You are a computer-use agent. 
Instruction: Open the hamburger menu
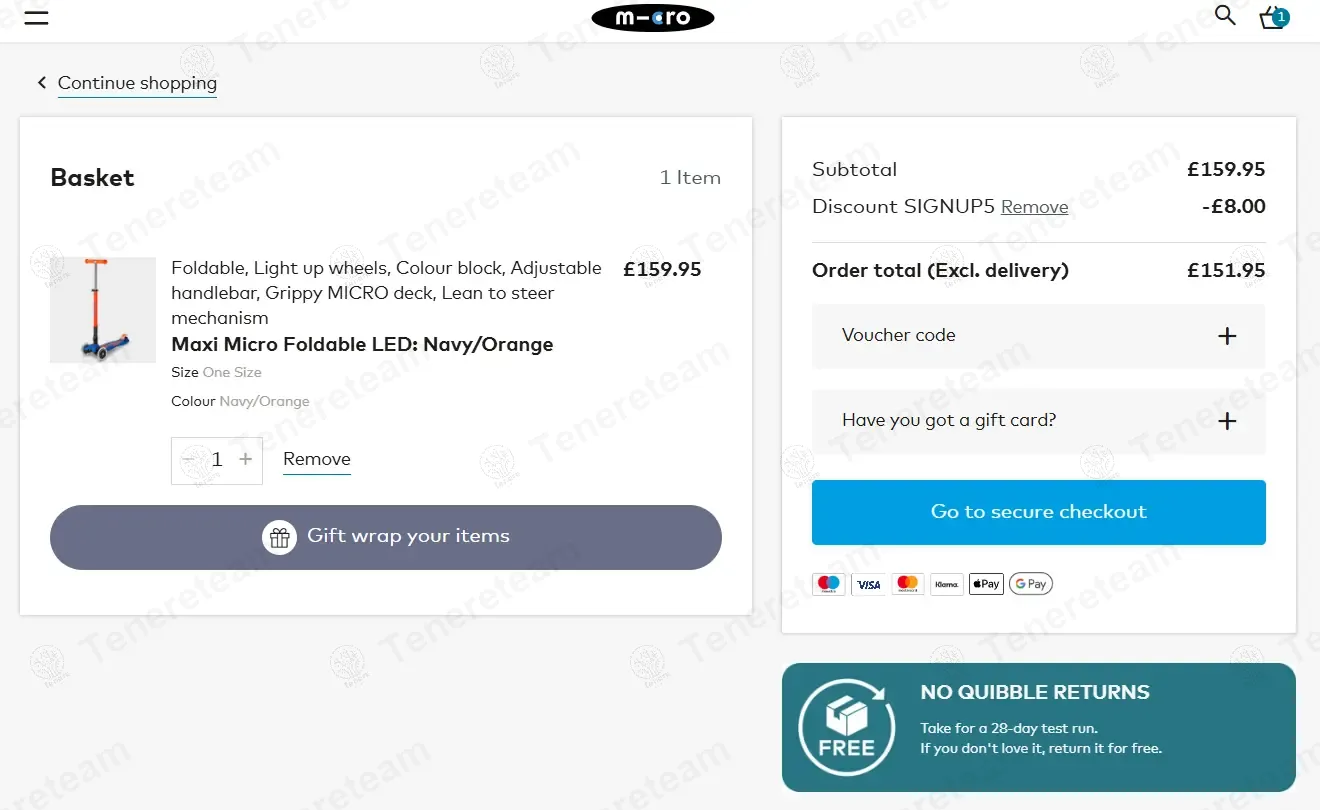tap(37, 18)
